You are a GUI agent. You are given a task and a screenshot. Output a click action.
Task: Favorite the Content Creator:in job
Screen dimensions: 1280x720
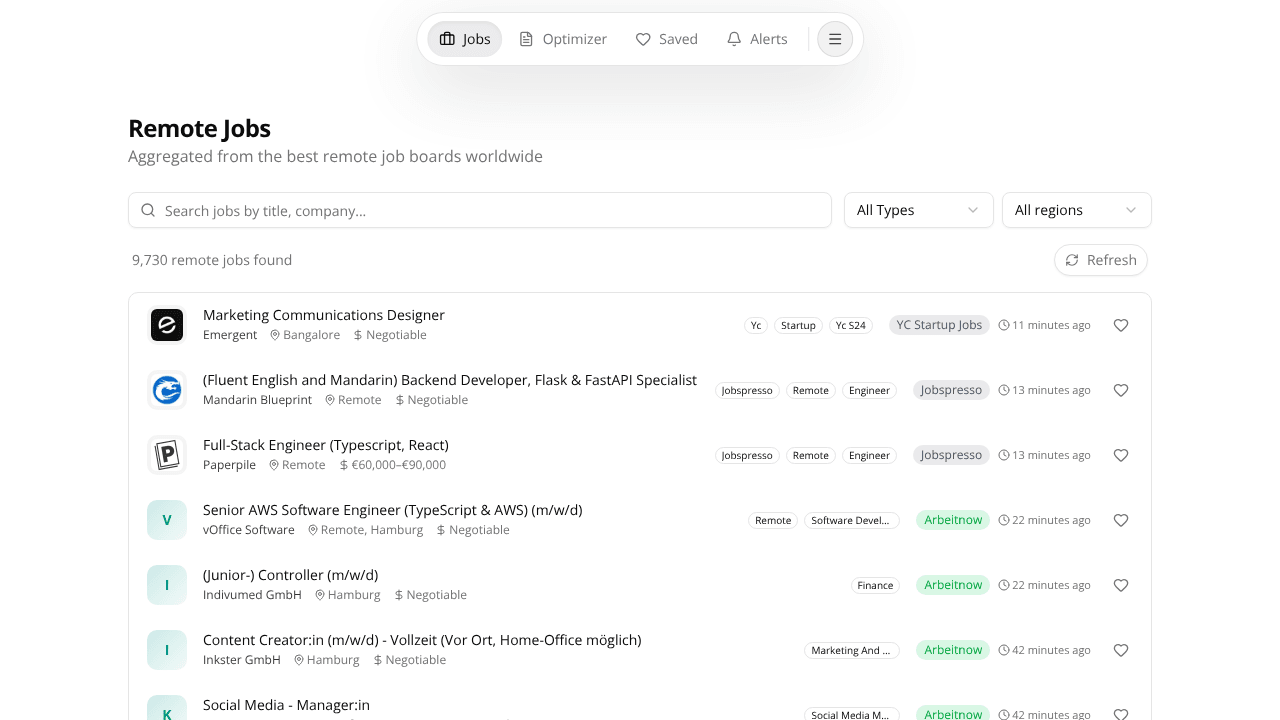point(1121,650)
